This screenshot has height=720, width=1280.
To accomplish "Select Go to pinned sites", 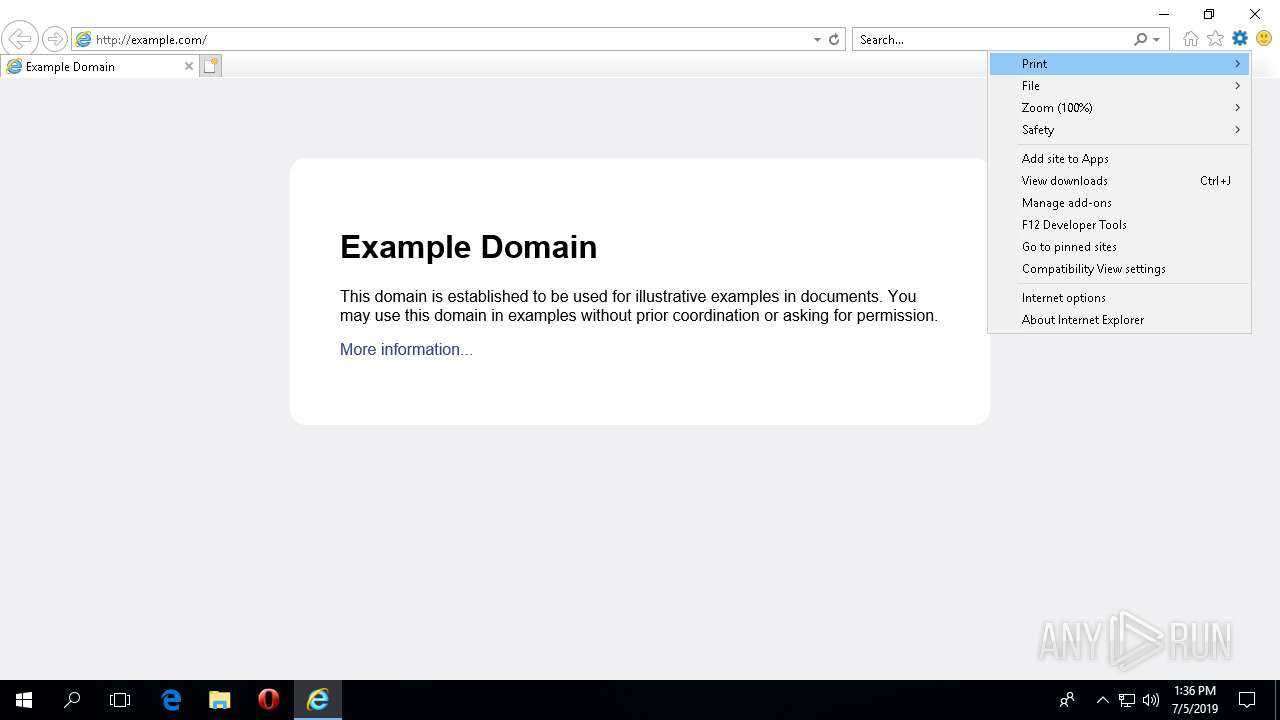I will [x=1119, y=247].
